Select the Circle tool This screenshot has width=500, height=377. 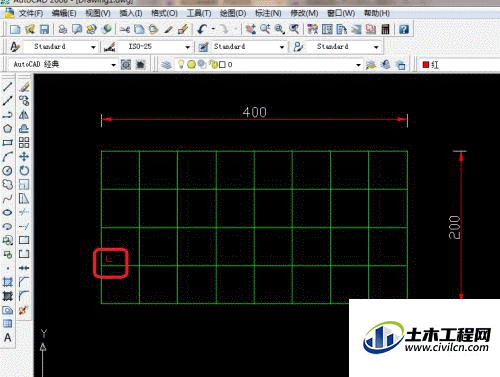(8, 171)
